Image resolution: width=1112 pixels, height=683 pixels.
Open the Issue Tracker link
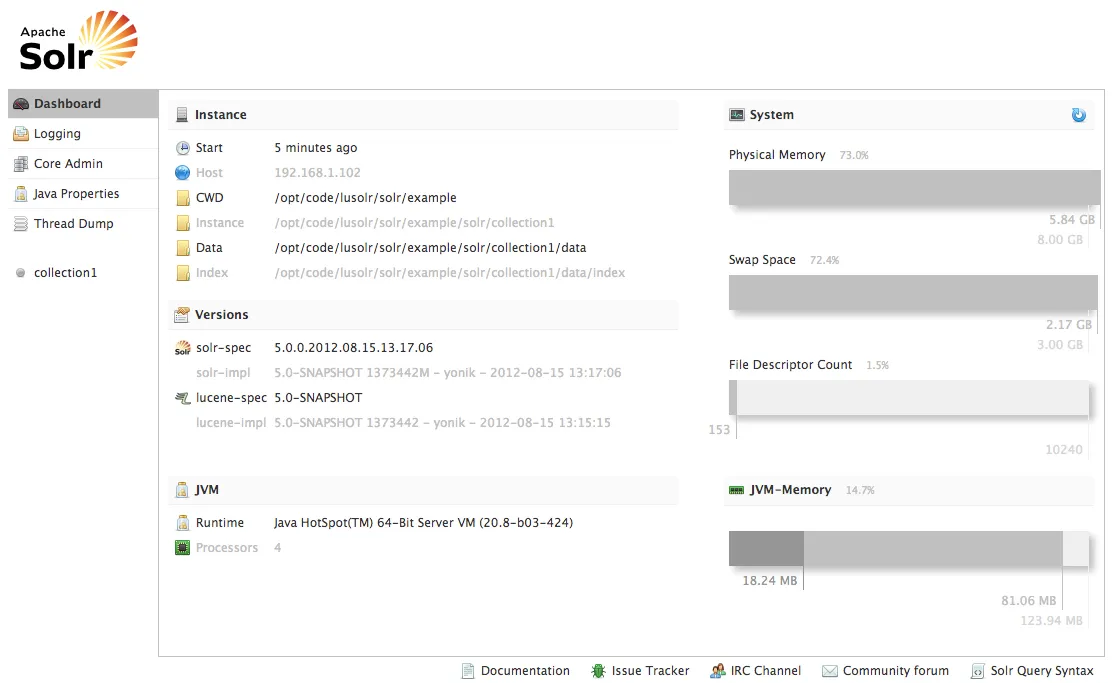pyautogui.click(x=640, y=671)
